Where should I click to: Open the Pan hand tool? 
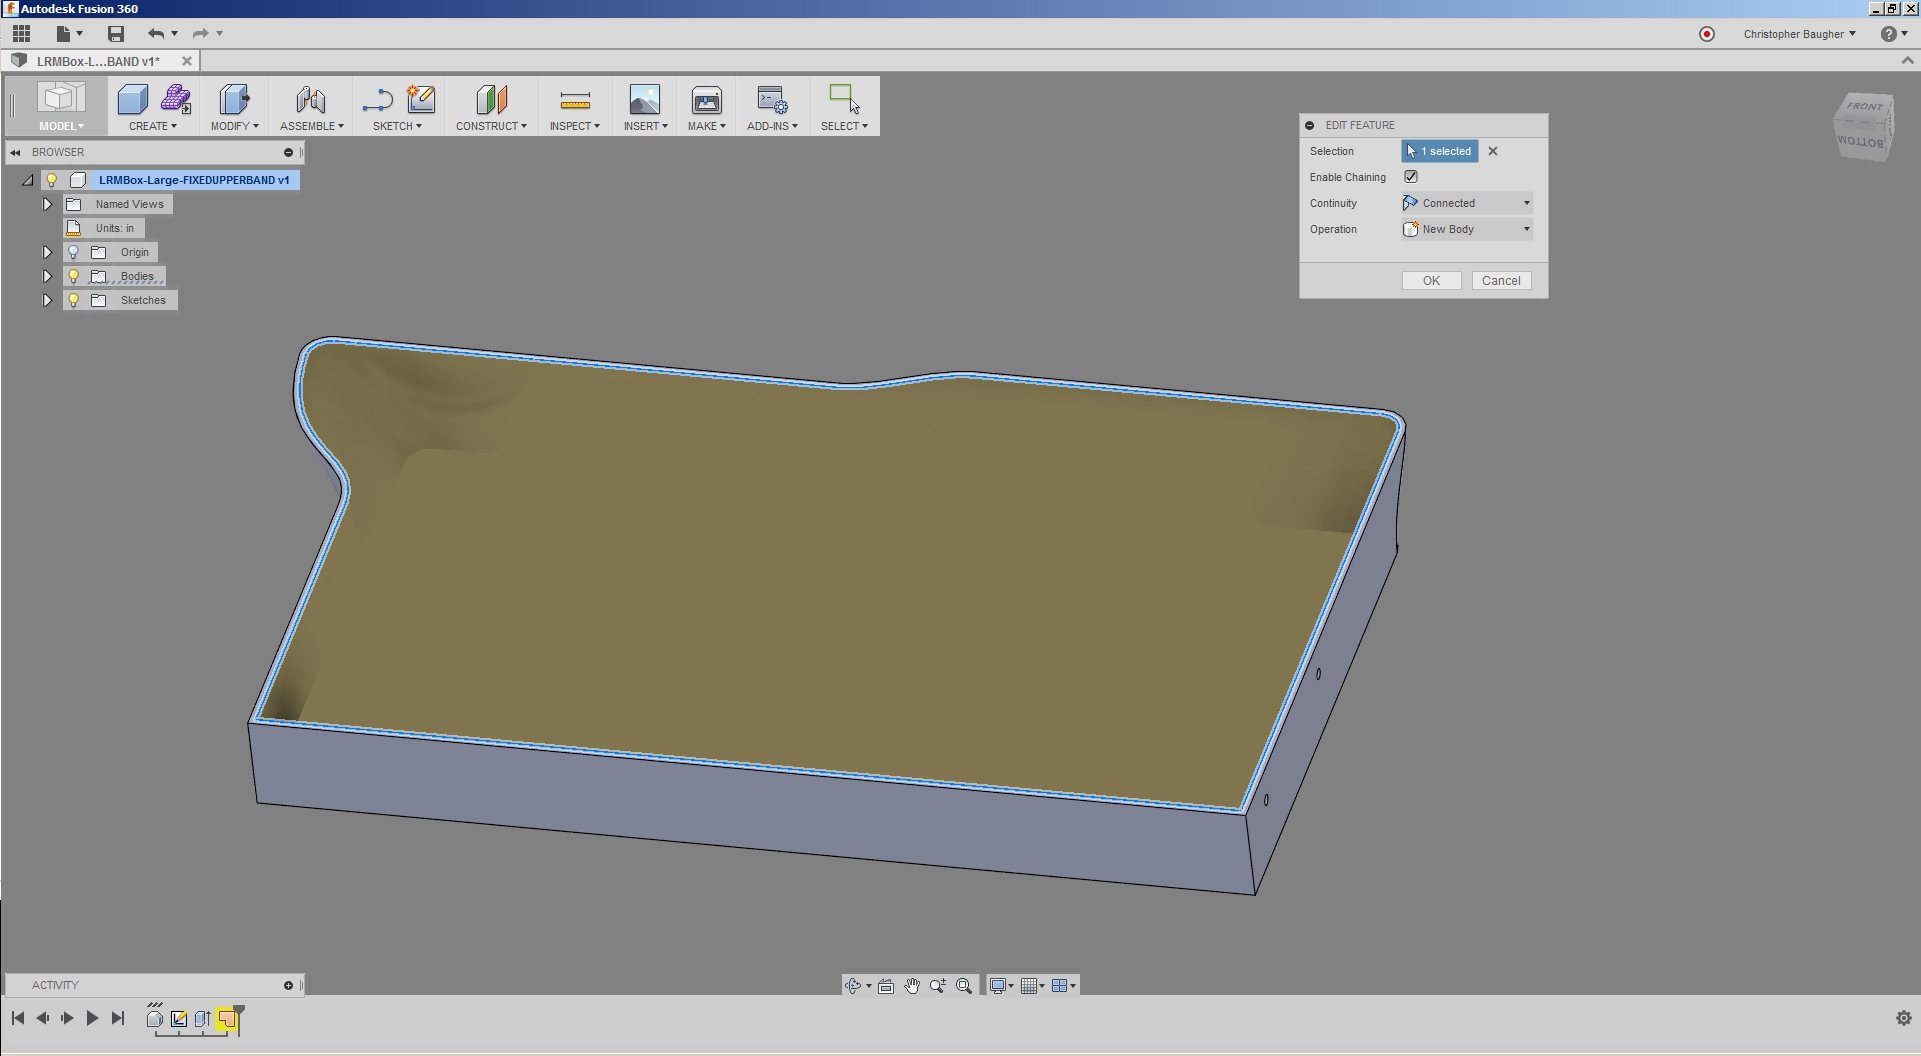click(x=912, y=986)
